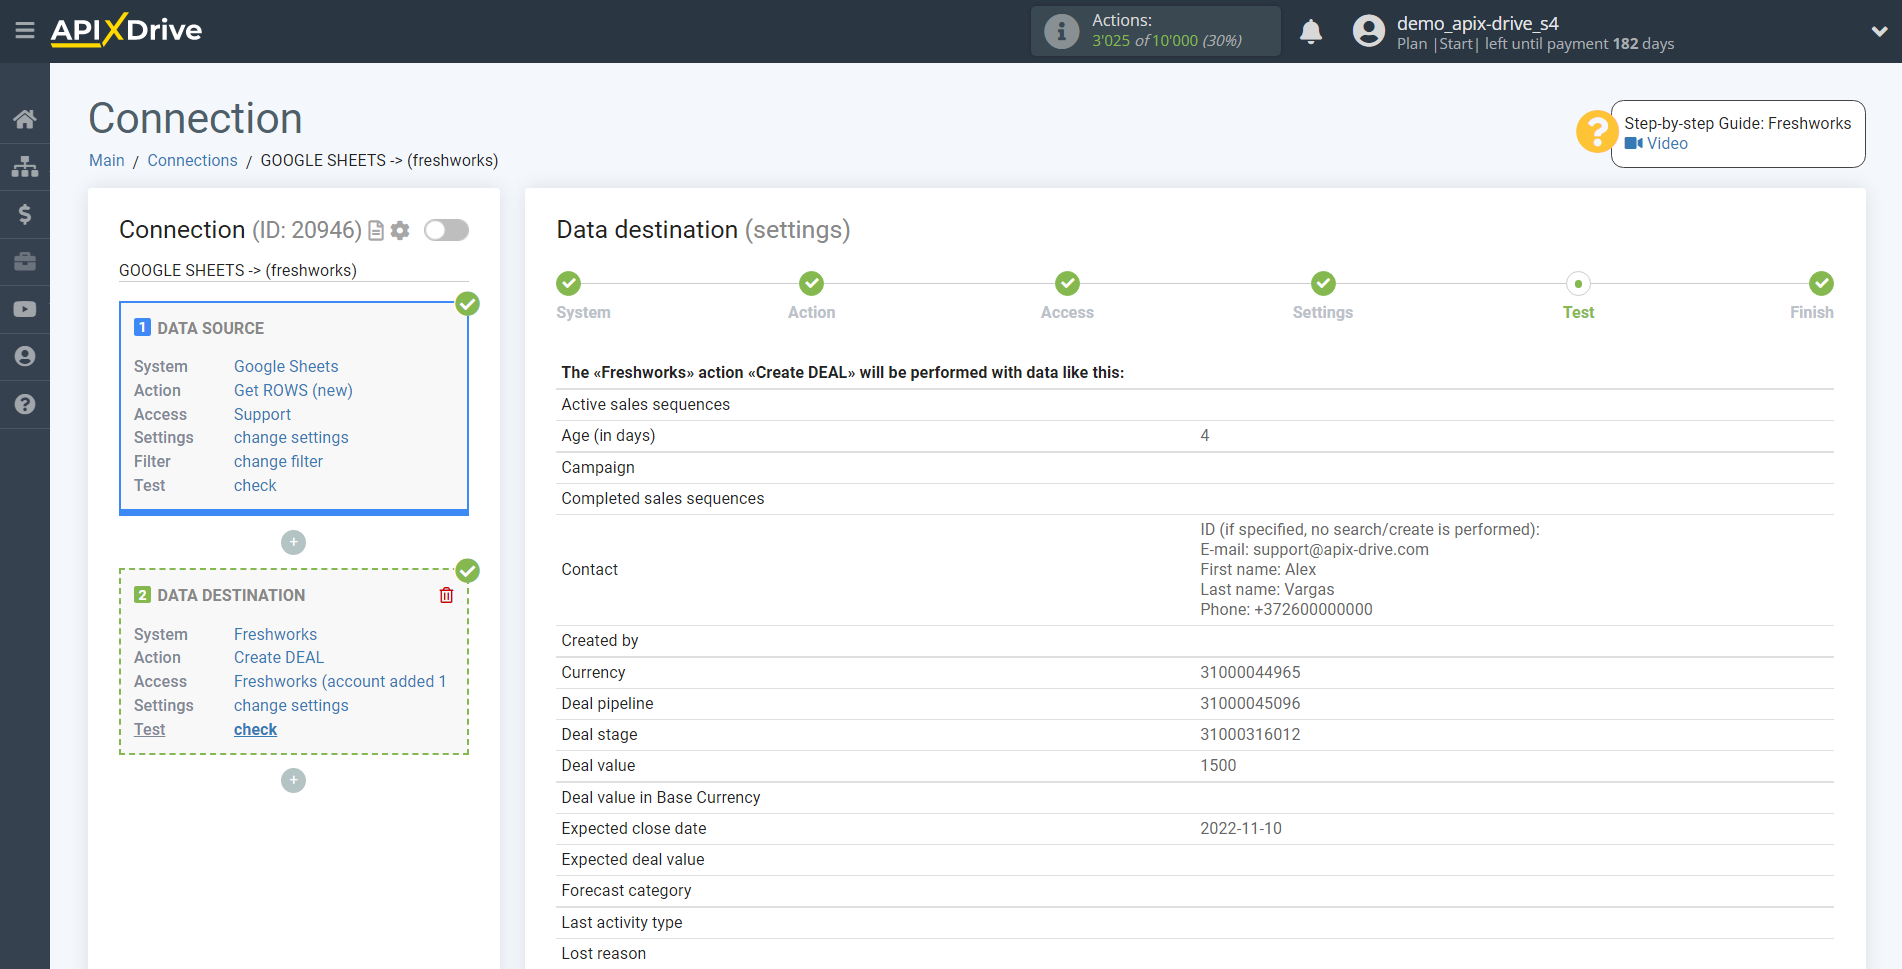The height and width of the screenshot is (969, 1902).
Task: Open the hamburger menu icon
Action: tap(25, 31)
